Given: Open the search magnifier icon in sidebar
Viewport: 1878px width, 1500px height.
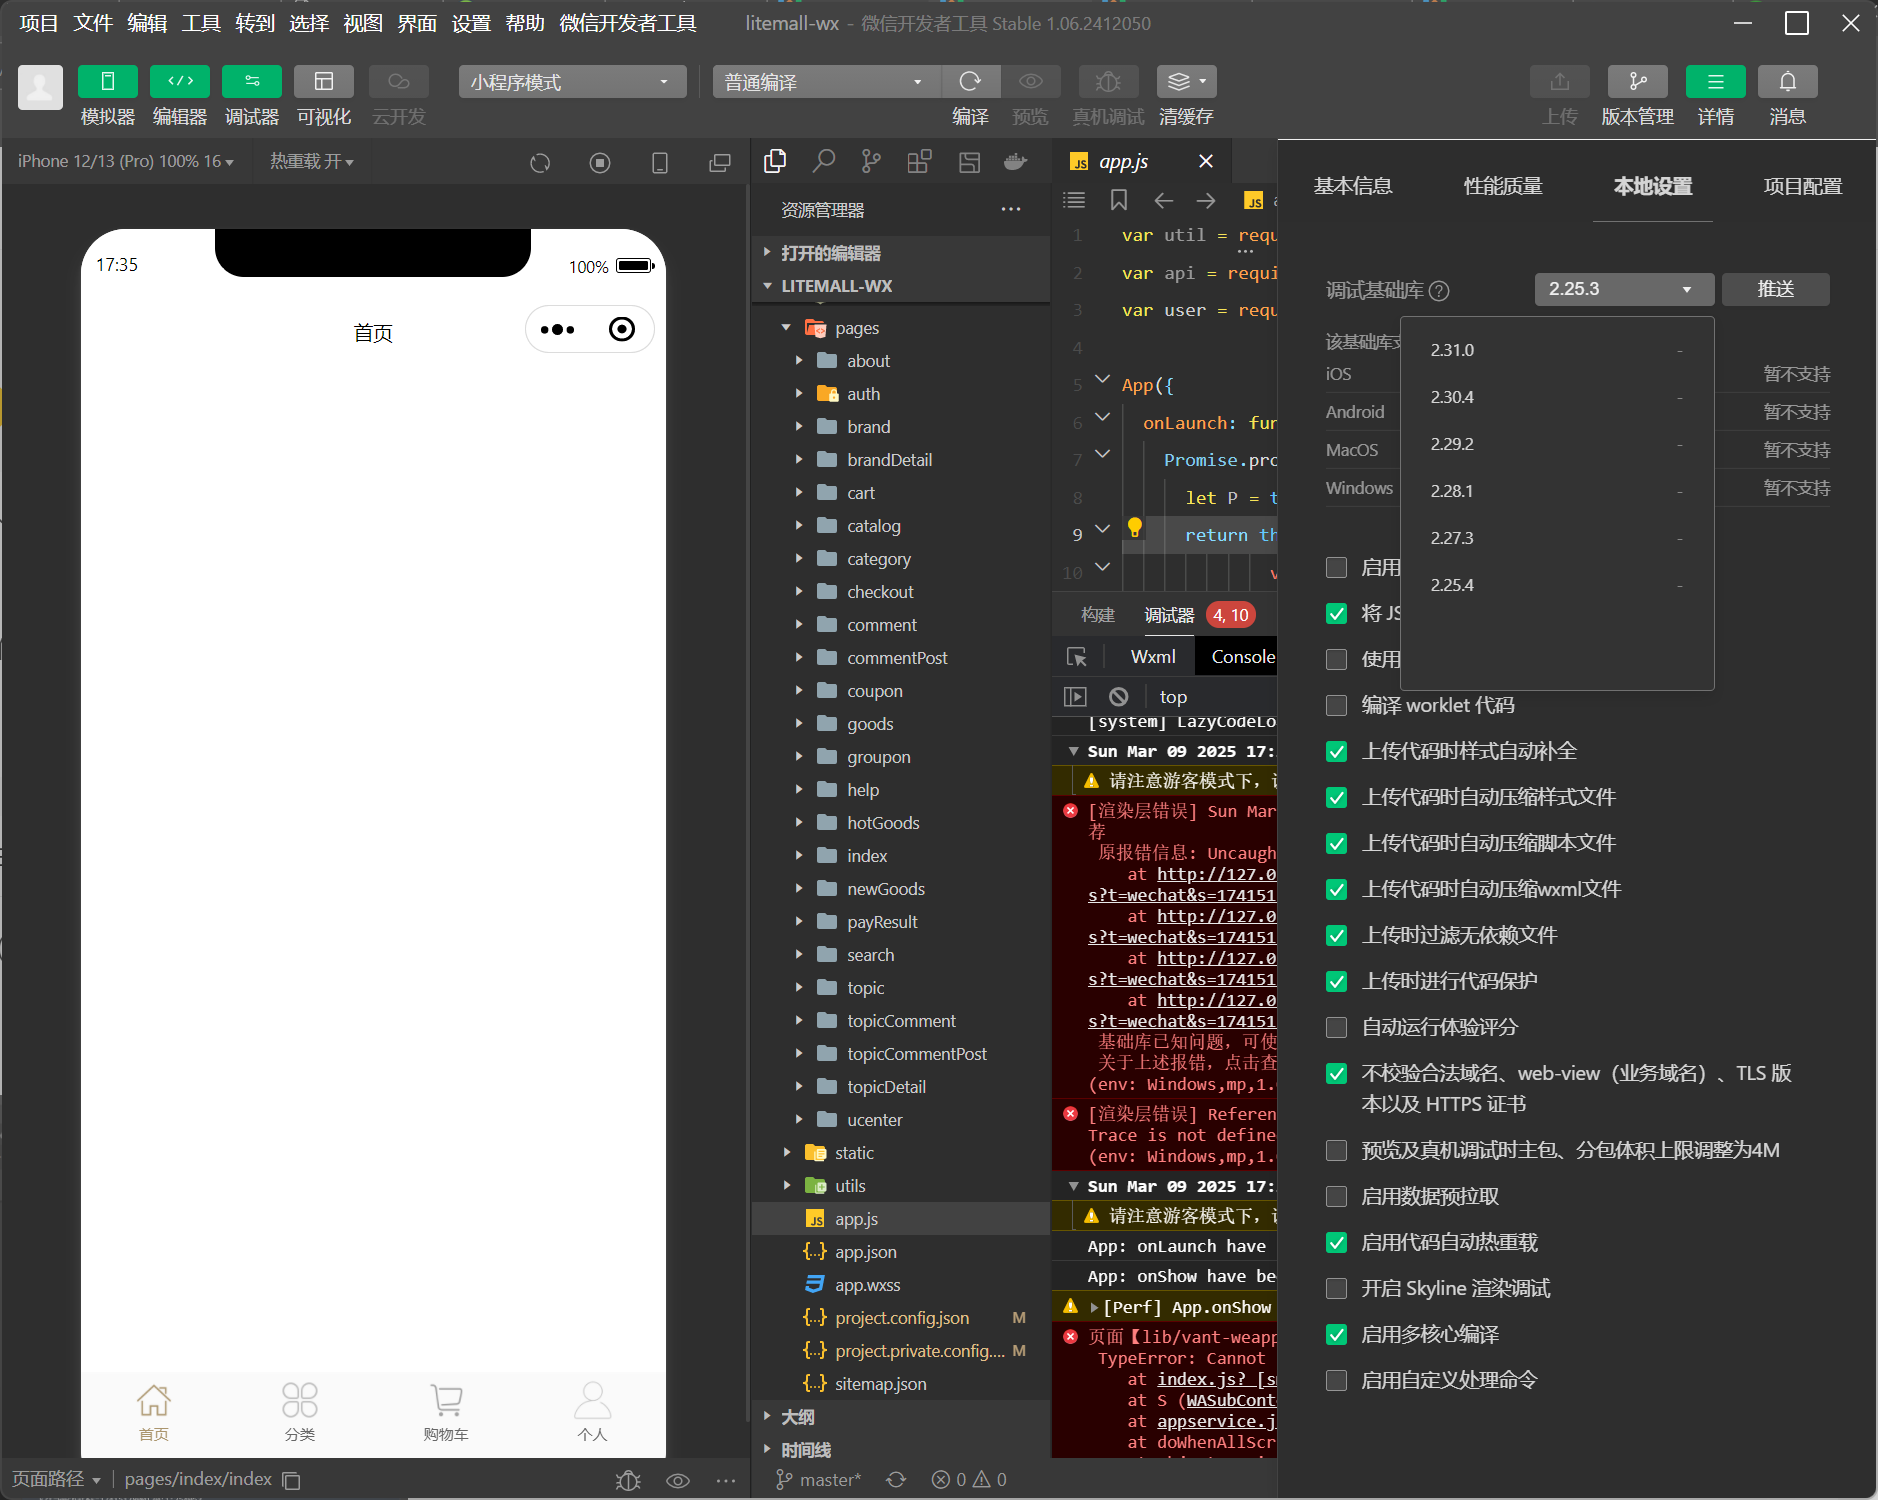Looking at the screenshot, I should 824,162.
